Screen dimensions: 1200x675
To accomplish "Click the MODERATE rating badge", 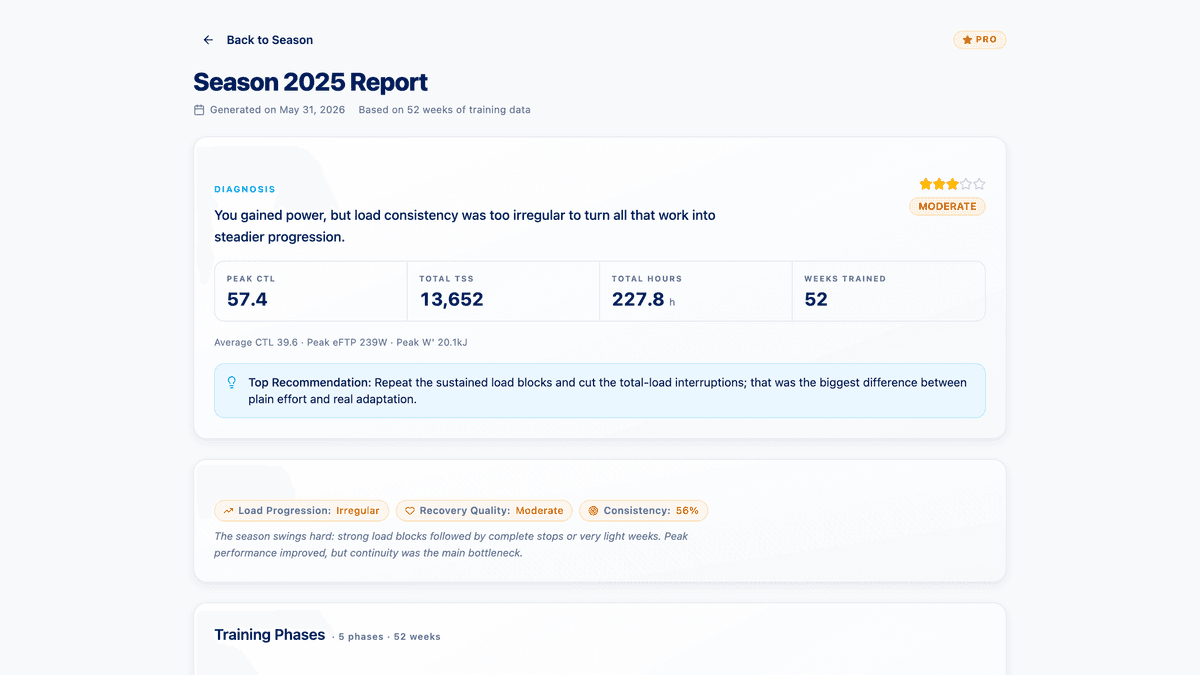I will pos(947,206).
